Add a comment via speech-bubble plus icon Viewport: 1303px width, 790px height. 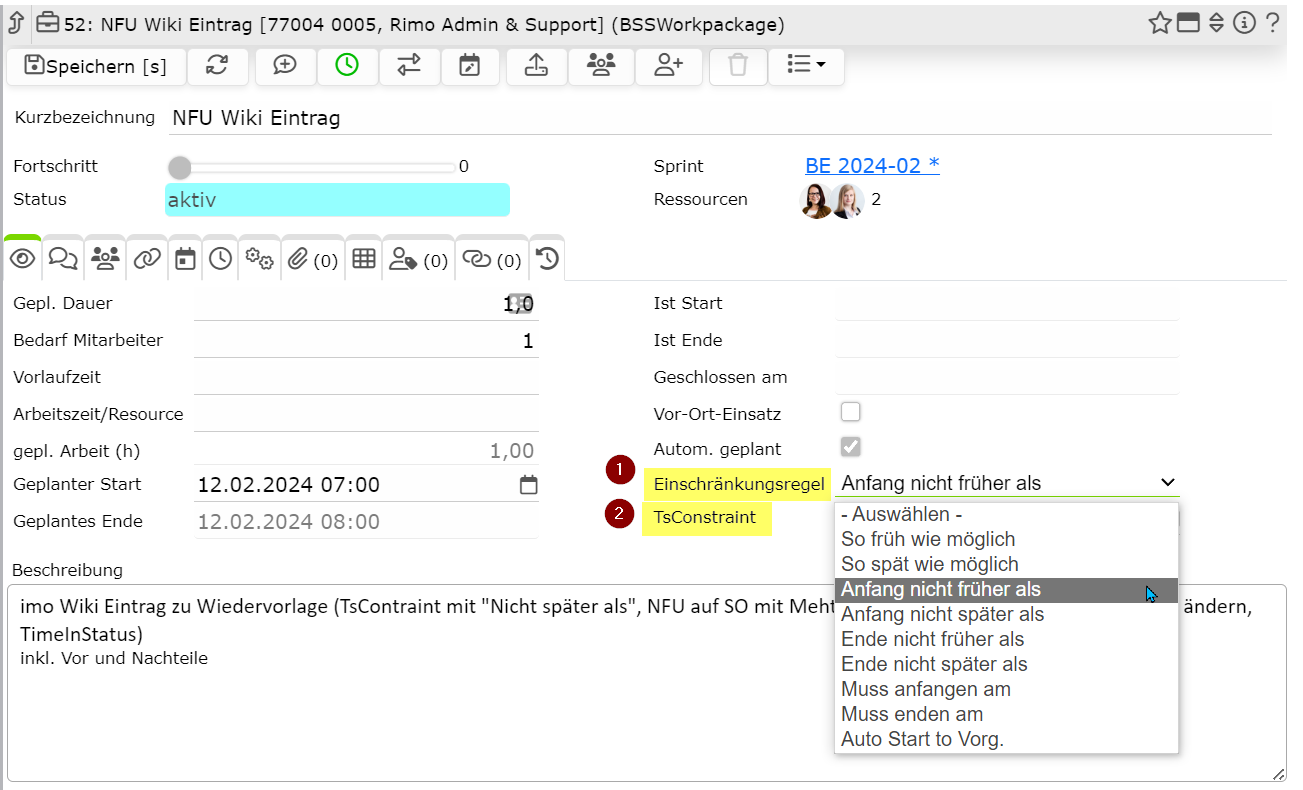[285, 67]
